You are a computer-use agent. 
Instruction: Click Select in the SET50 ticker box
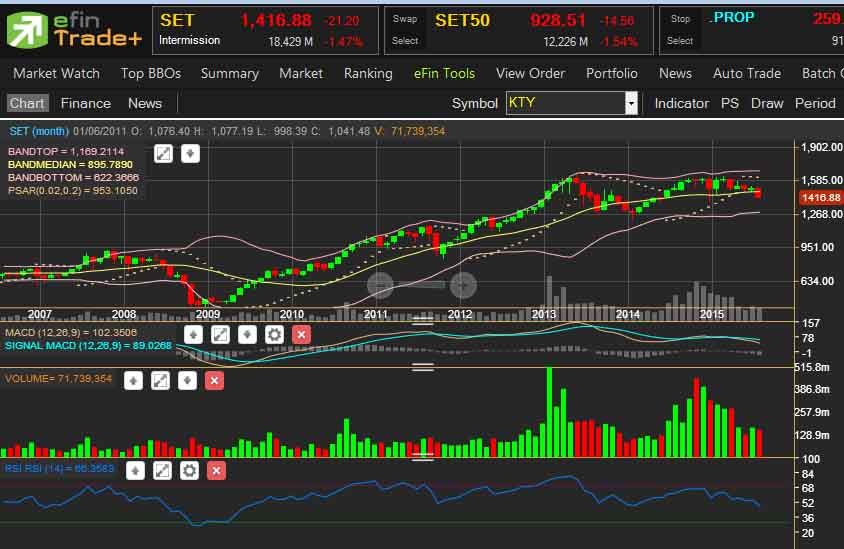405,40
